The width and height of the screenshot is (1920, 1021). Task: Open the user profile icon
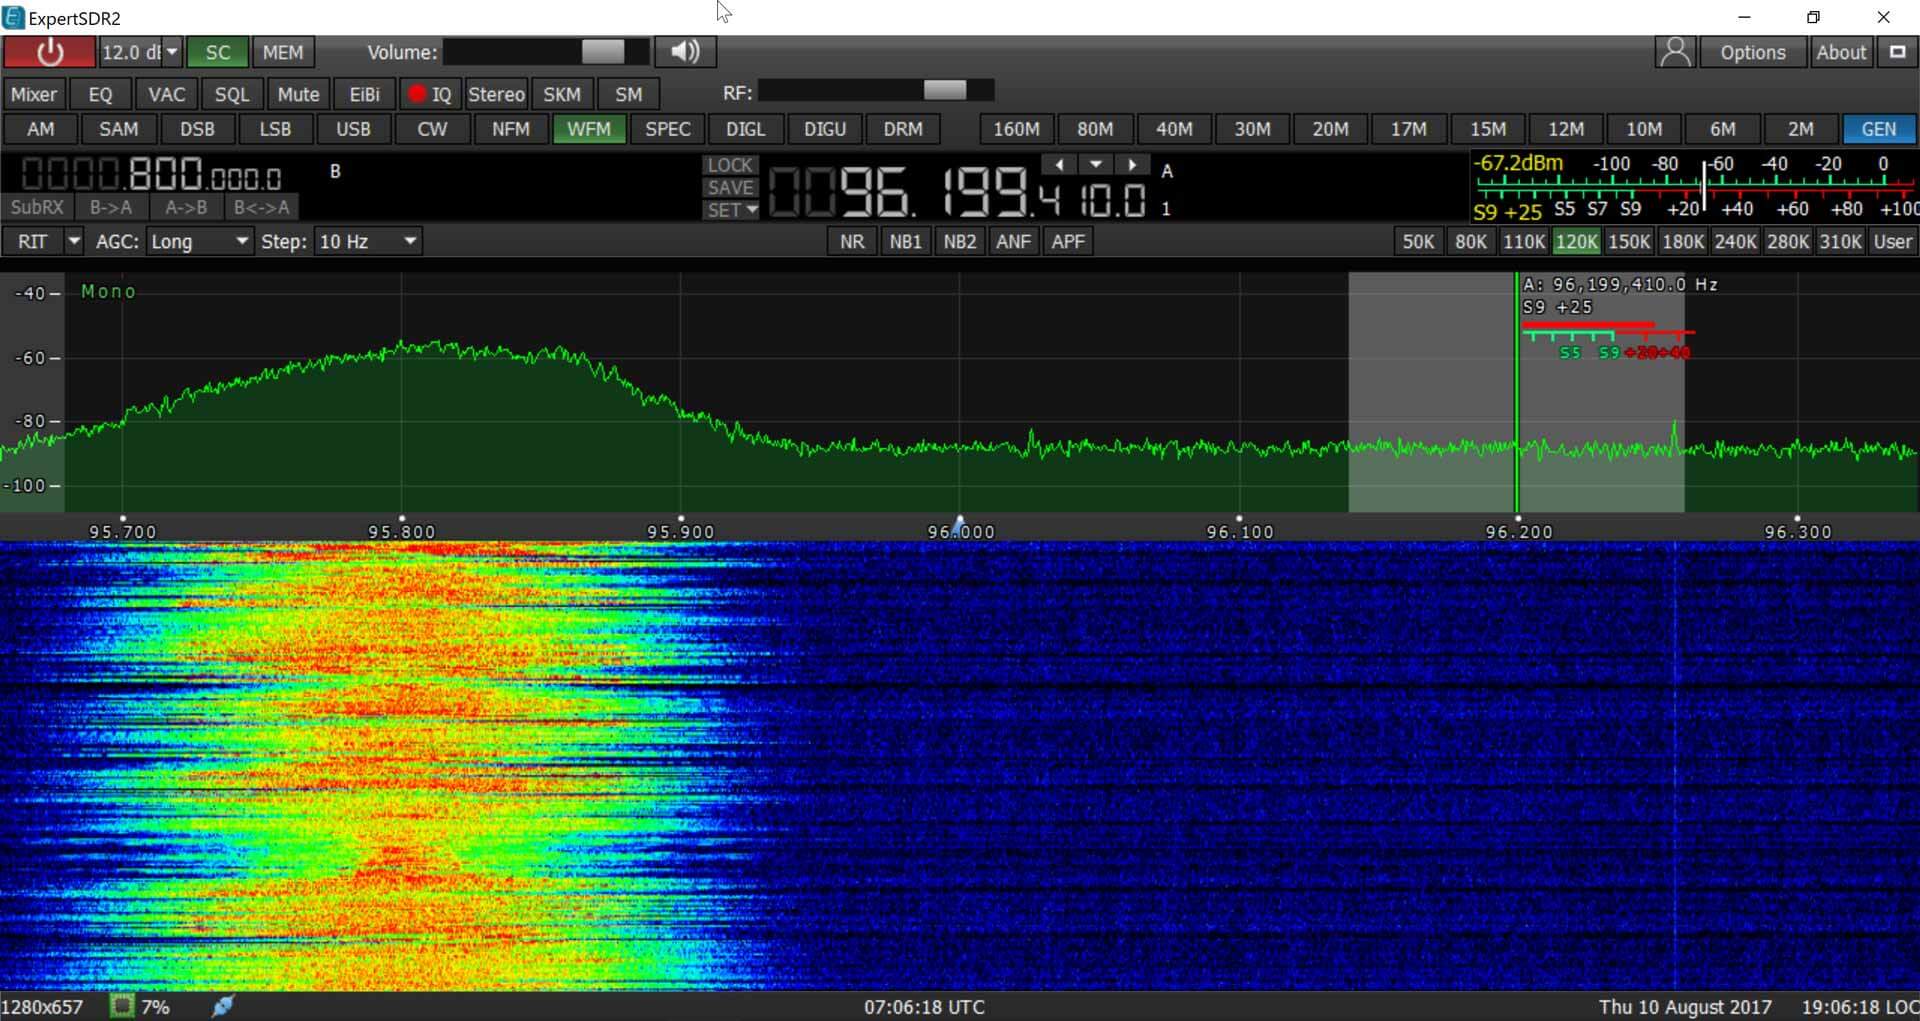coord(1675,52)
